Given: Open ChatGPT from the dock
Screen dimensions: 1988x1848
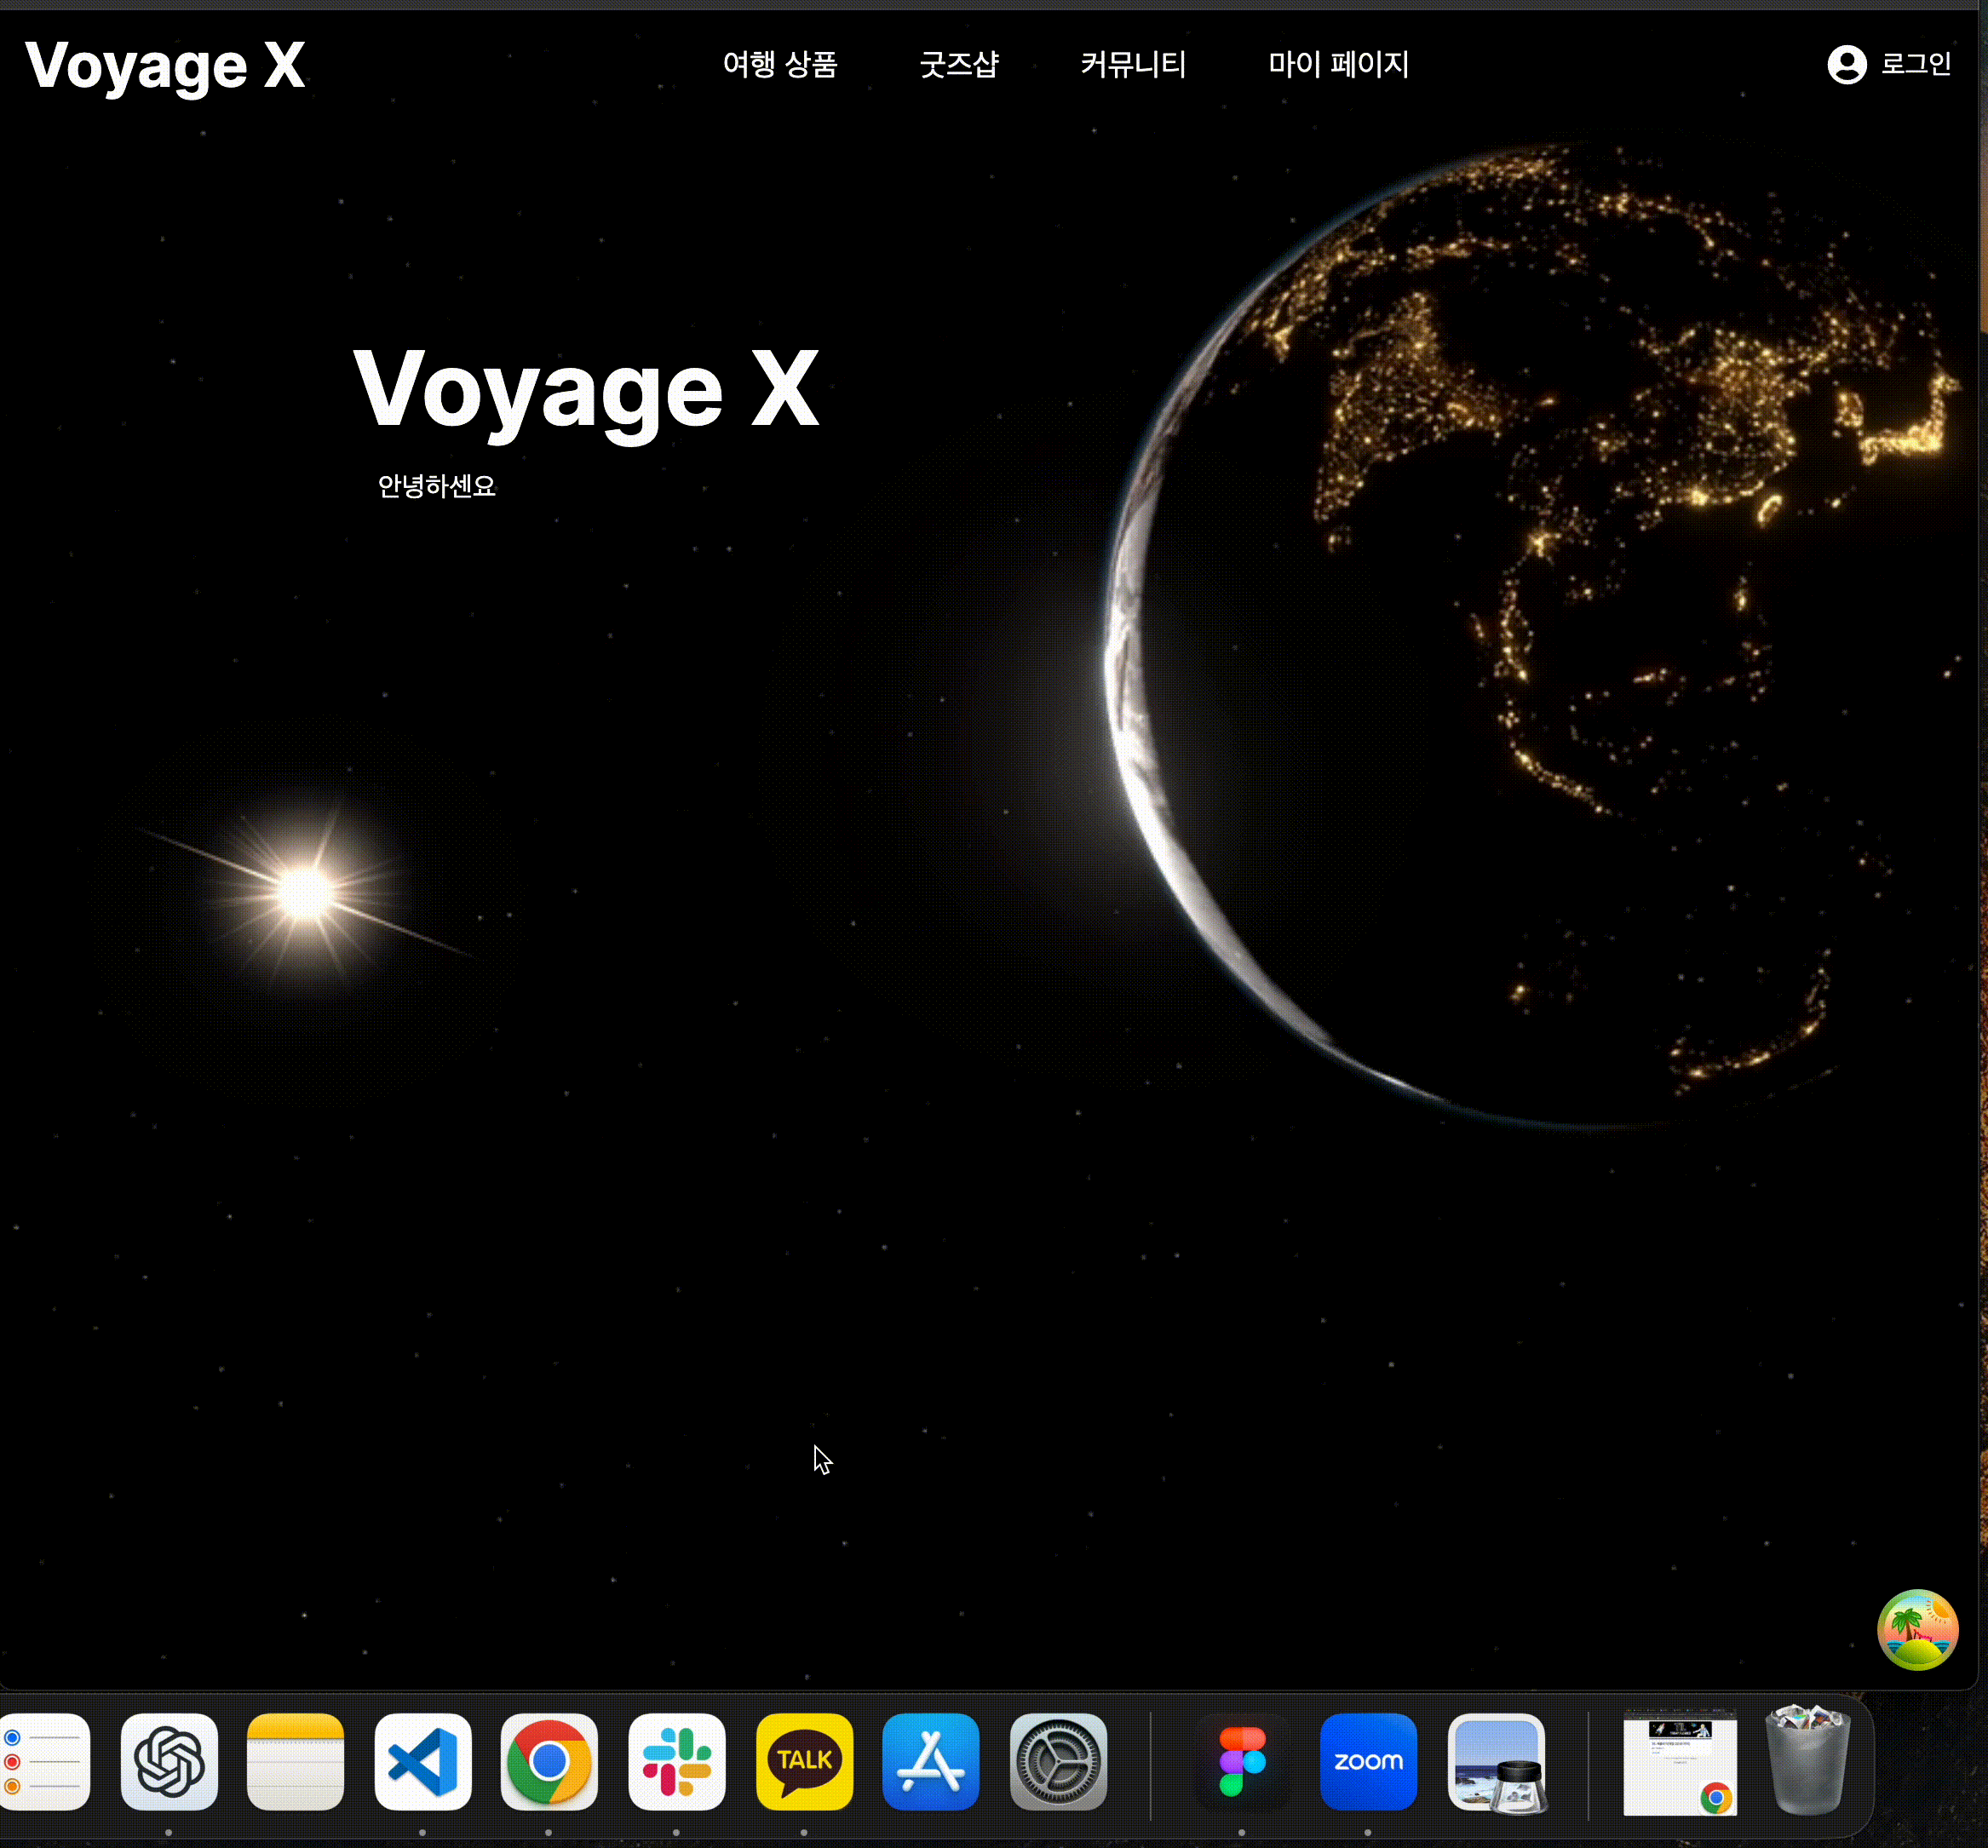Looking at the screenshot, I should (x=169, y=1761).
